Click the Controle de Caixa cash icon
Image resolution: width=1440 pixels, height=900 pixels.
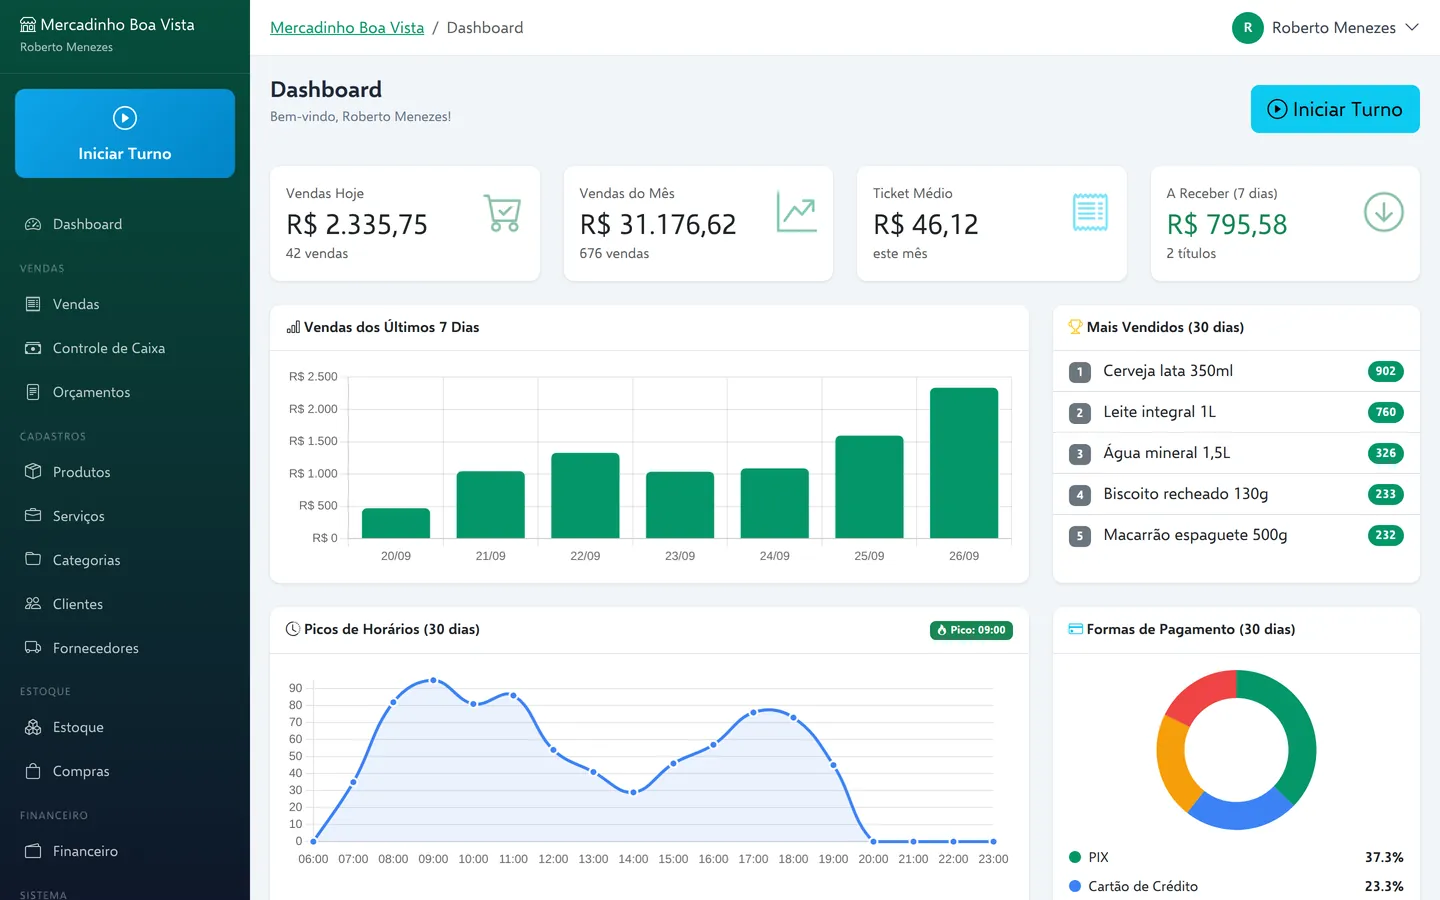33,348
